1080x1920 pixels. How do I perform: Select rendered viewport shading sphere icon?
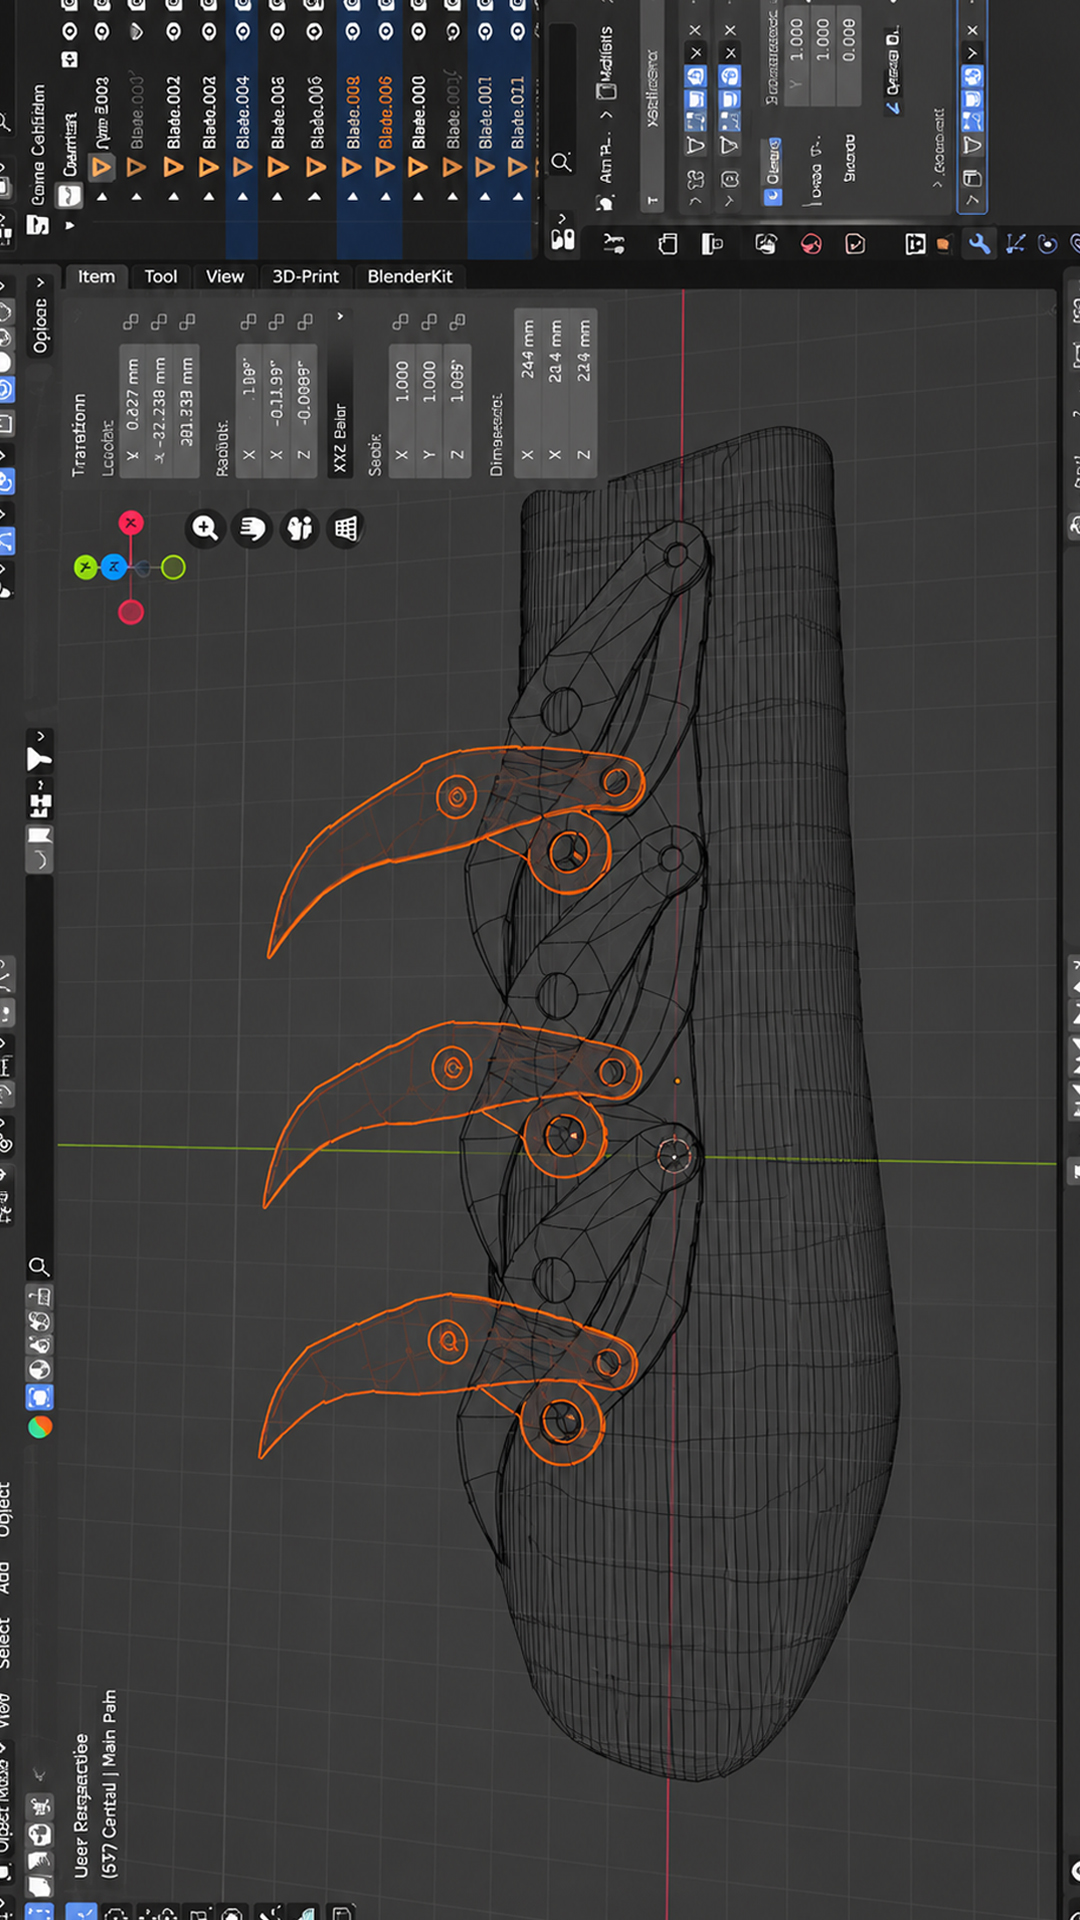point(40,1427)
